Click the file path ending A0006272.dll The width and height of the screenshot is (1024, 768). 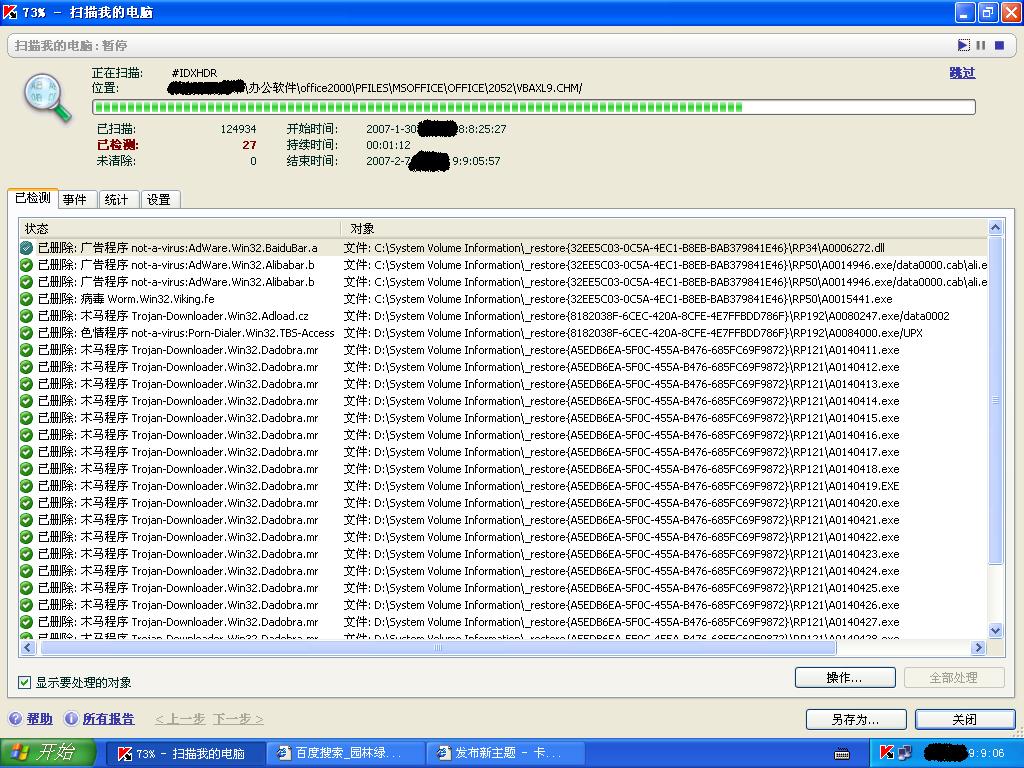pyautogui.click(x=615, y=248)
